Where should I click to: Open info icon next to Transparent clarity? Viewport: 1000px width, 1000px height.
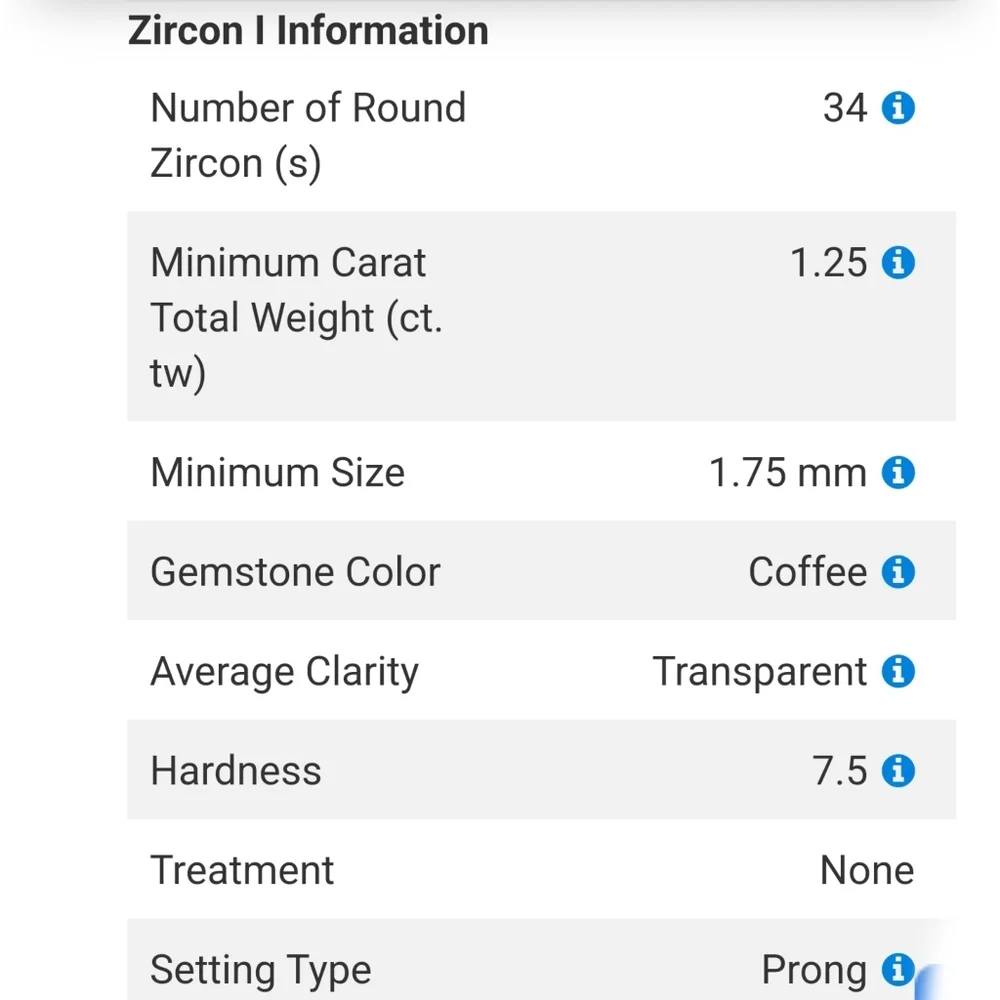[898, 671]
